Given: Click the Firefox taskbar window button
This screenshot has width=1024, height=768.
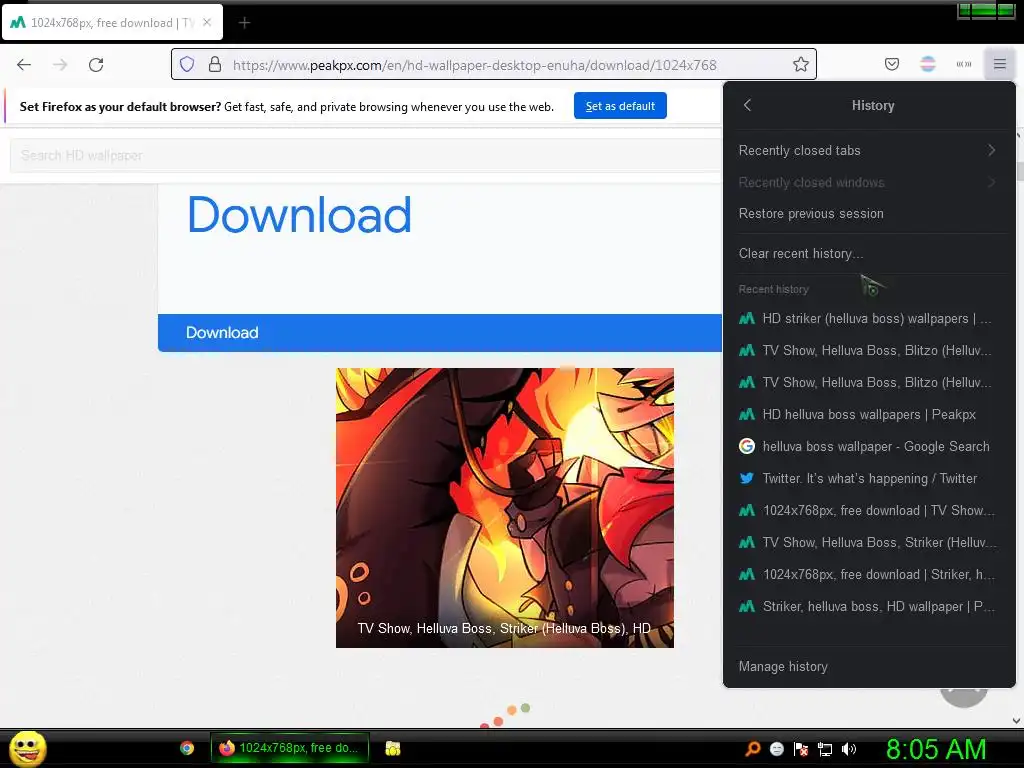Looking at the screenshot, I should [x=290, y=748].
